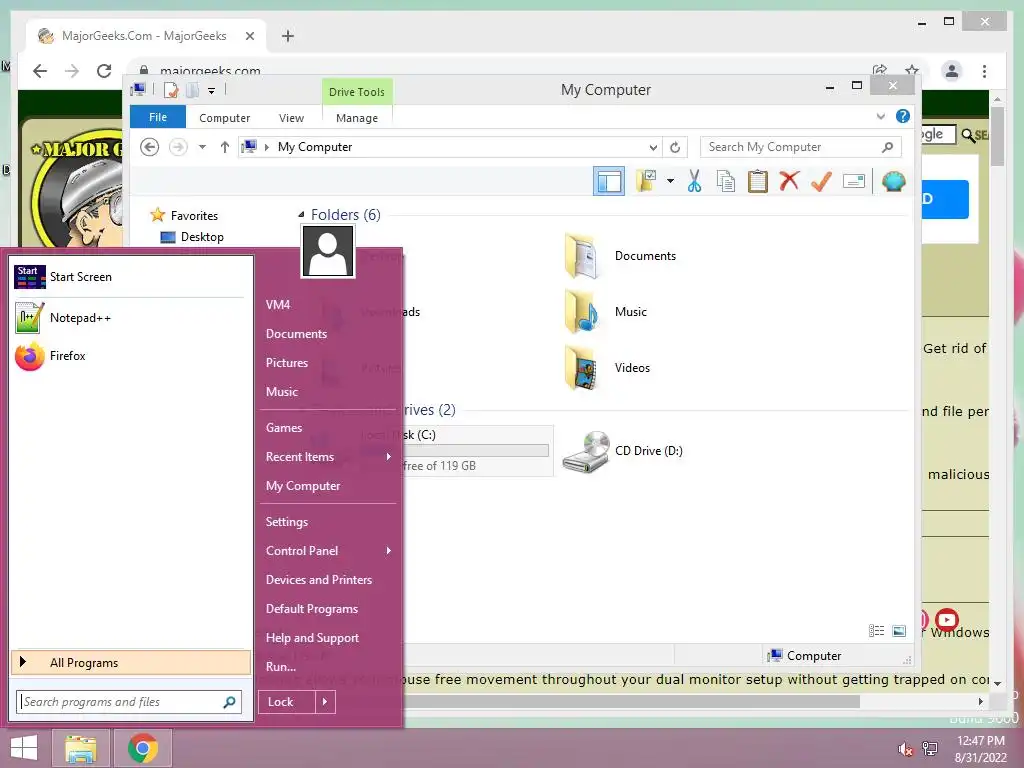The image size is (1024, 768).
Task: Expand Control Panel submenu
Action: pos(328,551)
